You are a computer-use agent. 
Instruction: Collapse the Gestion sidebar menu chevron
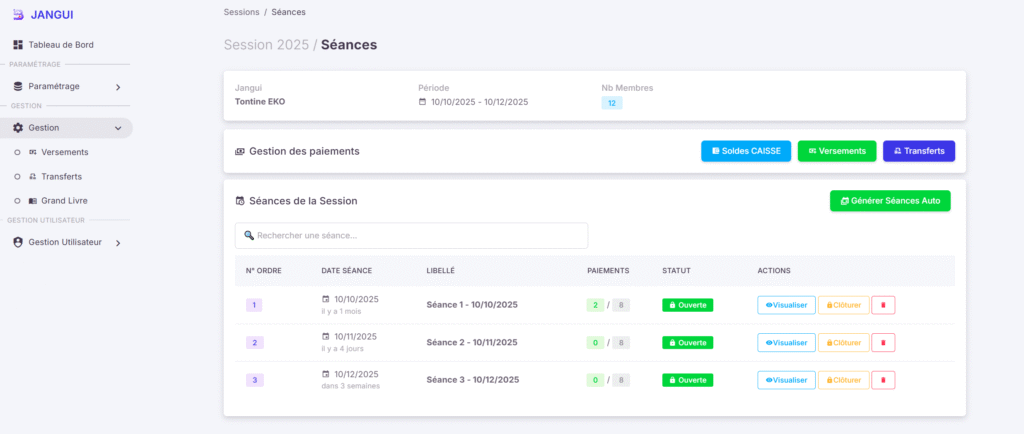(x=118, y=128)
